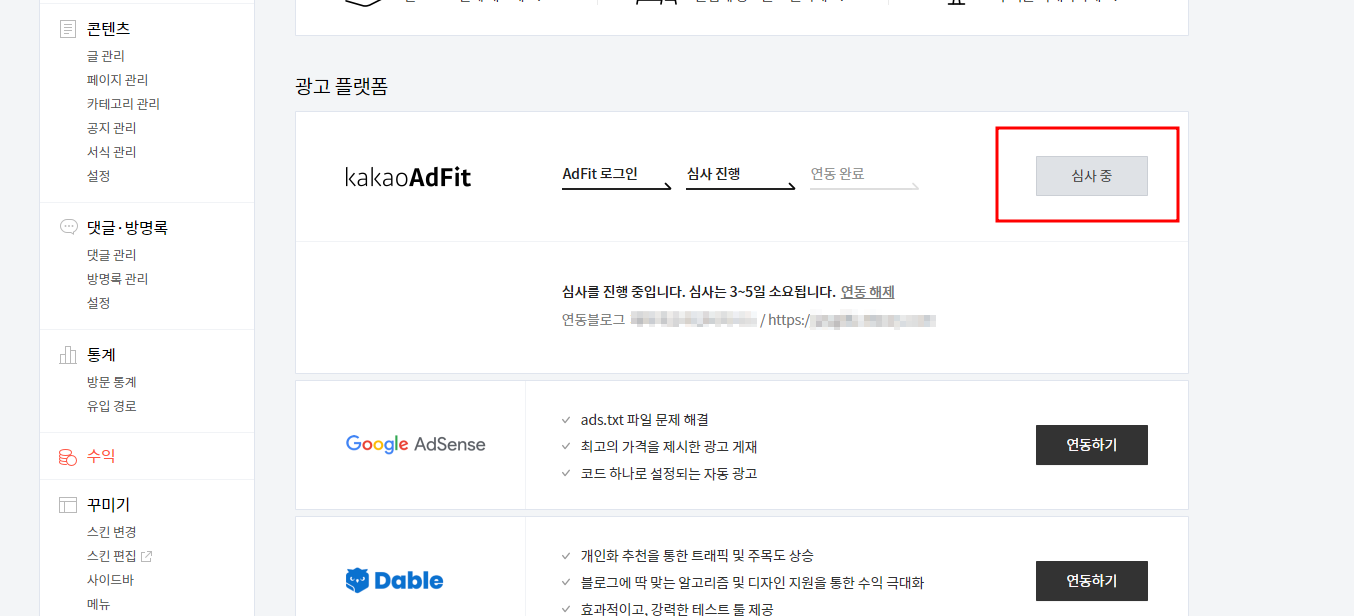
Task: Open 설정 under 콘텐츠 section
Action: pyautogui.click(x=99, y=176)
